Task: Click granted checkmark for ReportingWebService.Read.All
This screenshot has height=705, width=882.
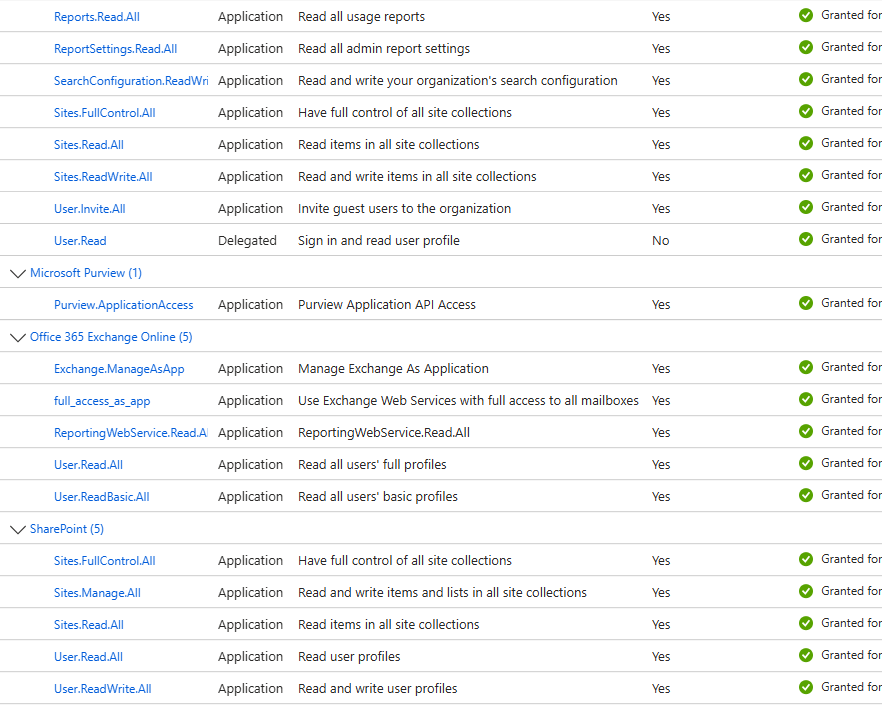Action: coord(806,432)
